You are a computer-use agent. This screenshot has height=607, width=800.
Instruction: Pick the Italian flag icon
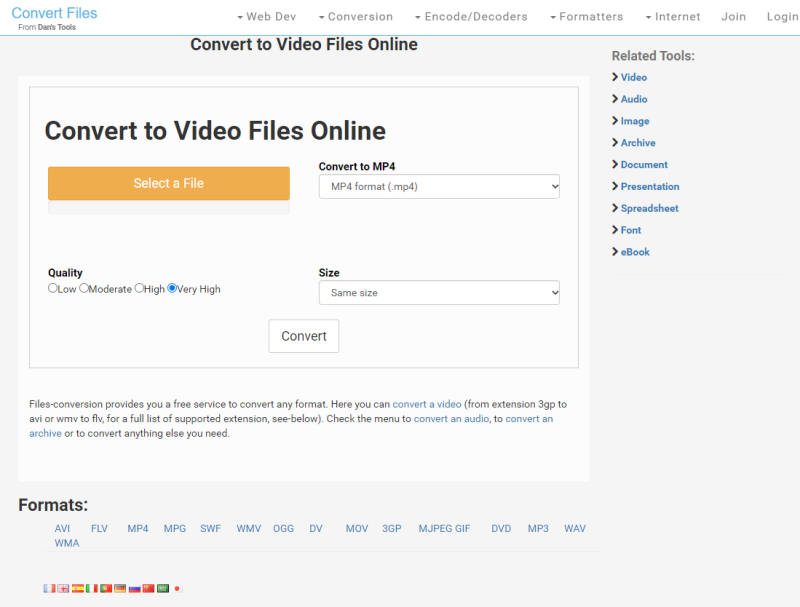pyautogui.click(x=92, y=588)
